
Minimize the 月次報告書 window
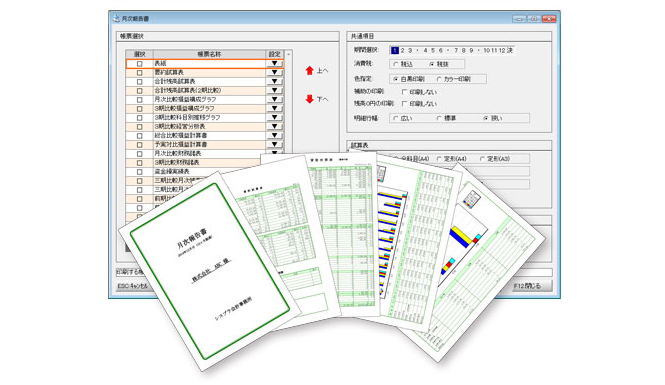click(520, 19)
